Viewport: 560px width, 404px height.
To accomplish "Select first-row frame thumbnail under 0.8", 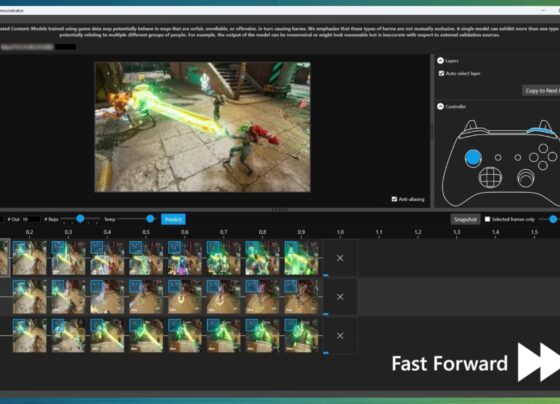I will pos(262,258).
